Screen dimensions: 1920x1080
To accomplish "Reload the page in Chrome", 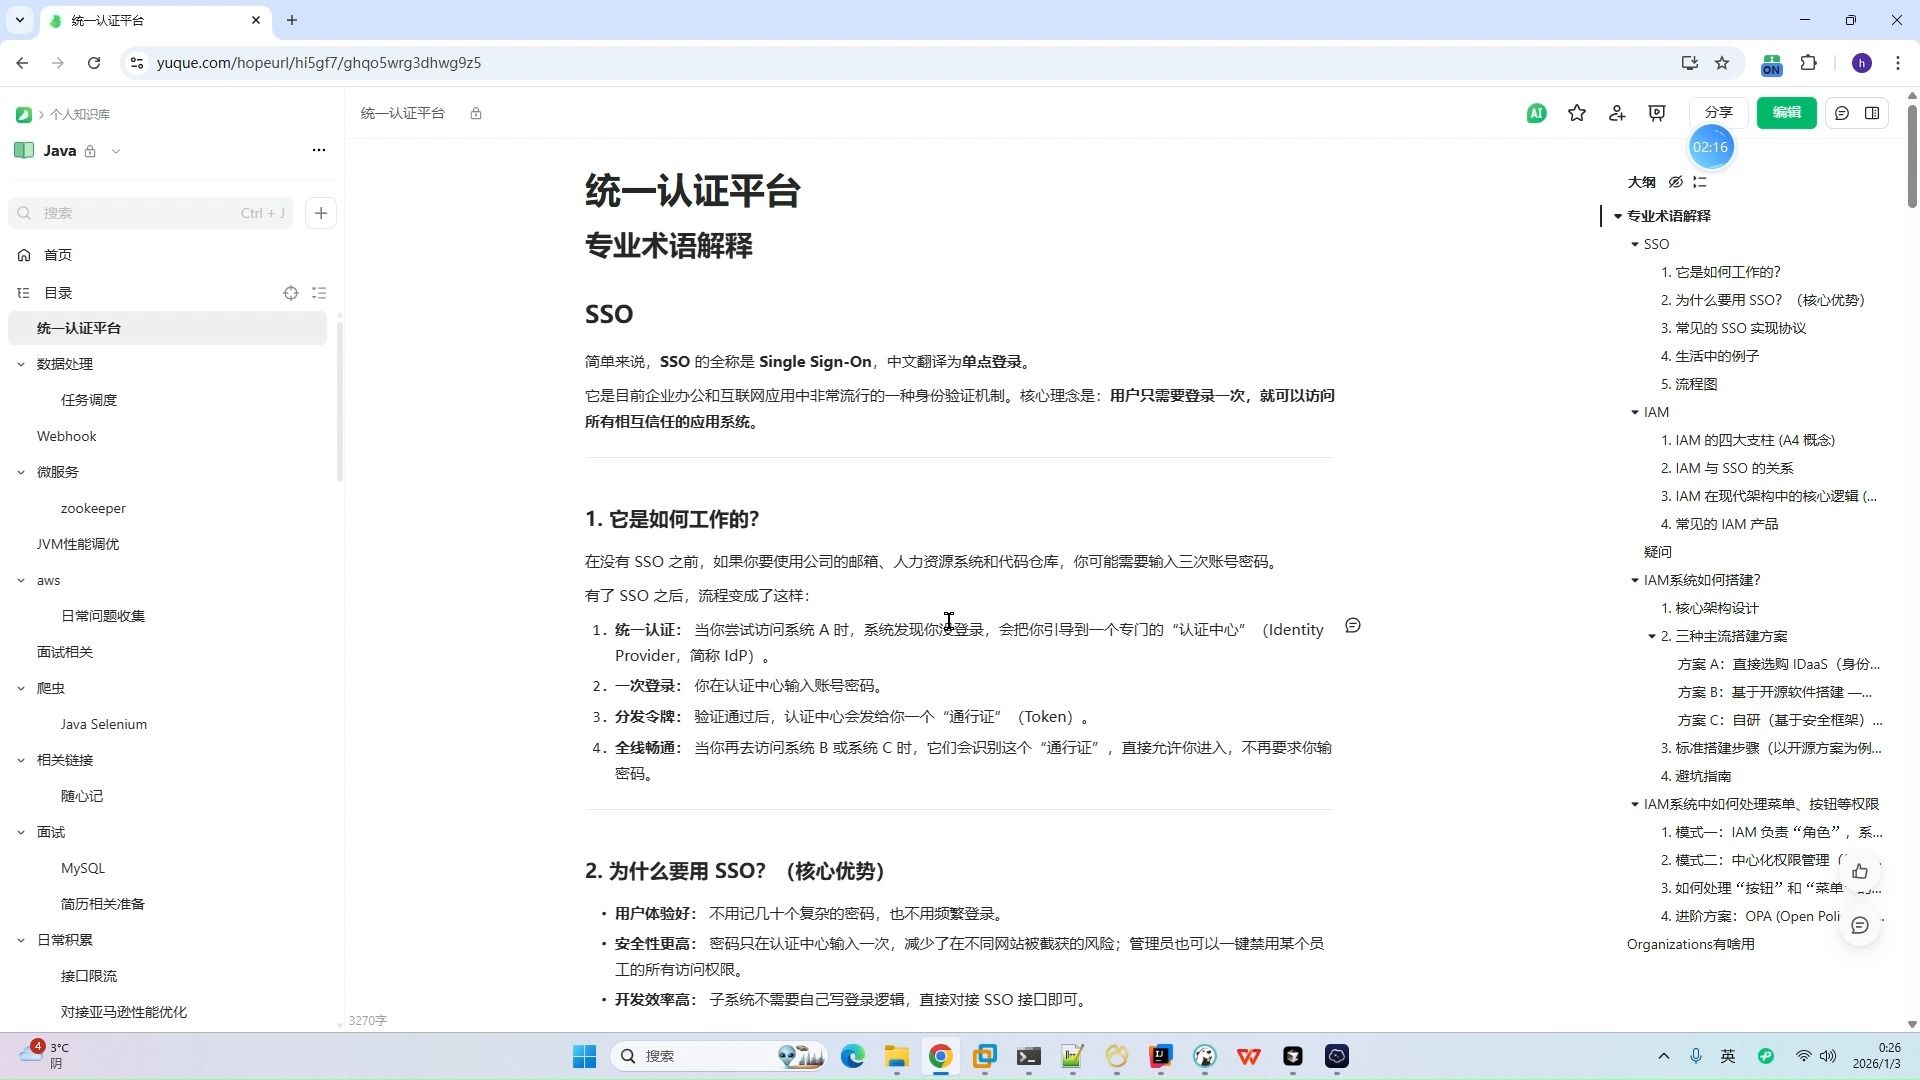I will [94, 63].
